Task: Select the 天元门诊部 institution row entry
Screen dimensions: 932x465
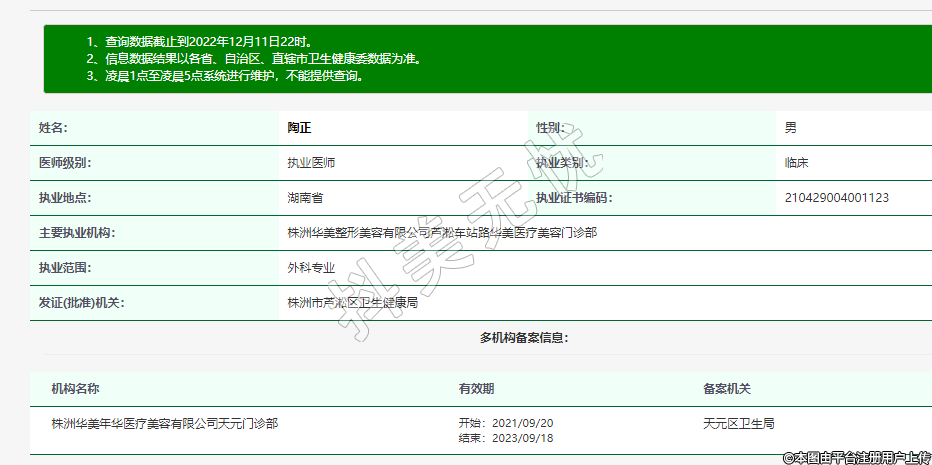Action: (x=165, y=424)
